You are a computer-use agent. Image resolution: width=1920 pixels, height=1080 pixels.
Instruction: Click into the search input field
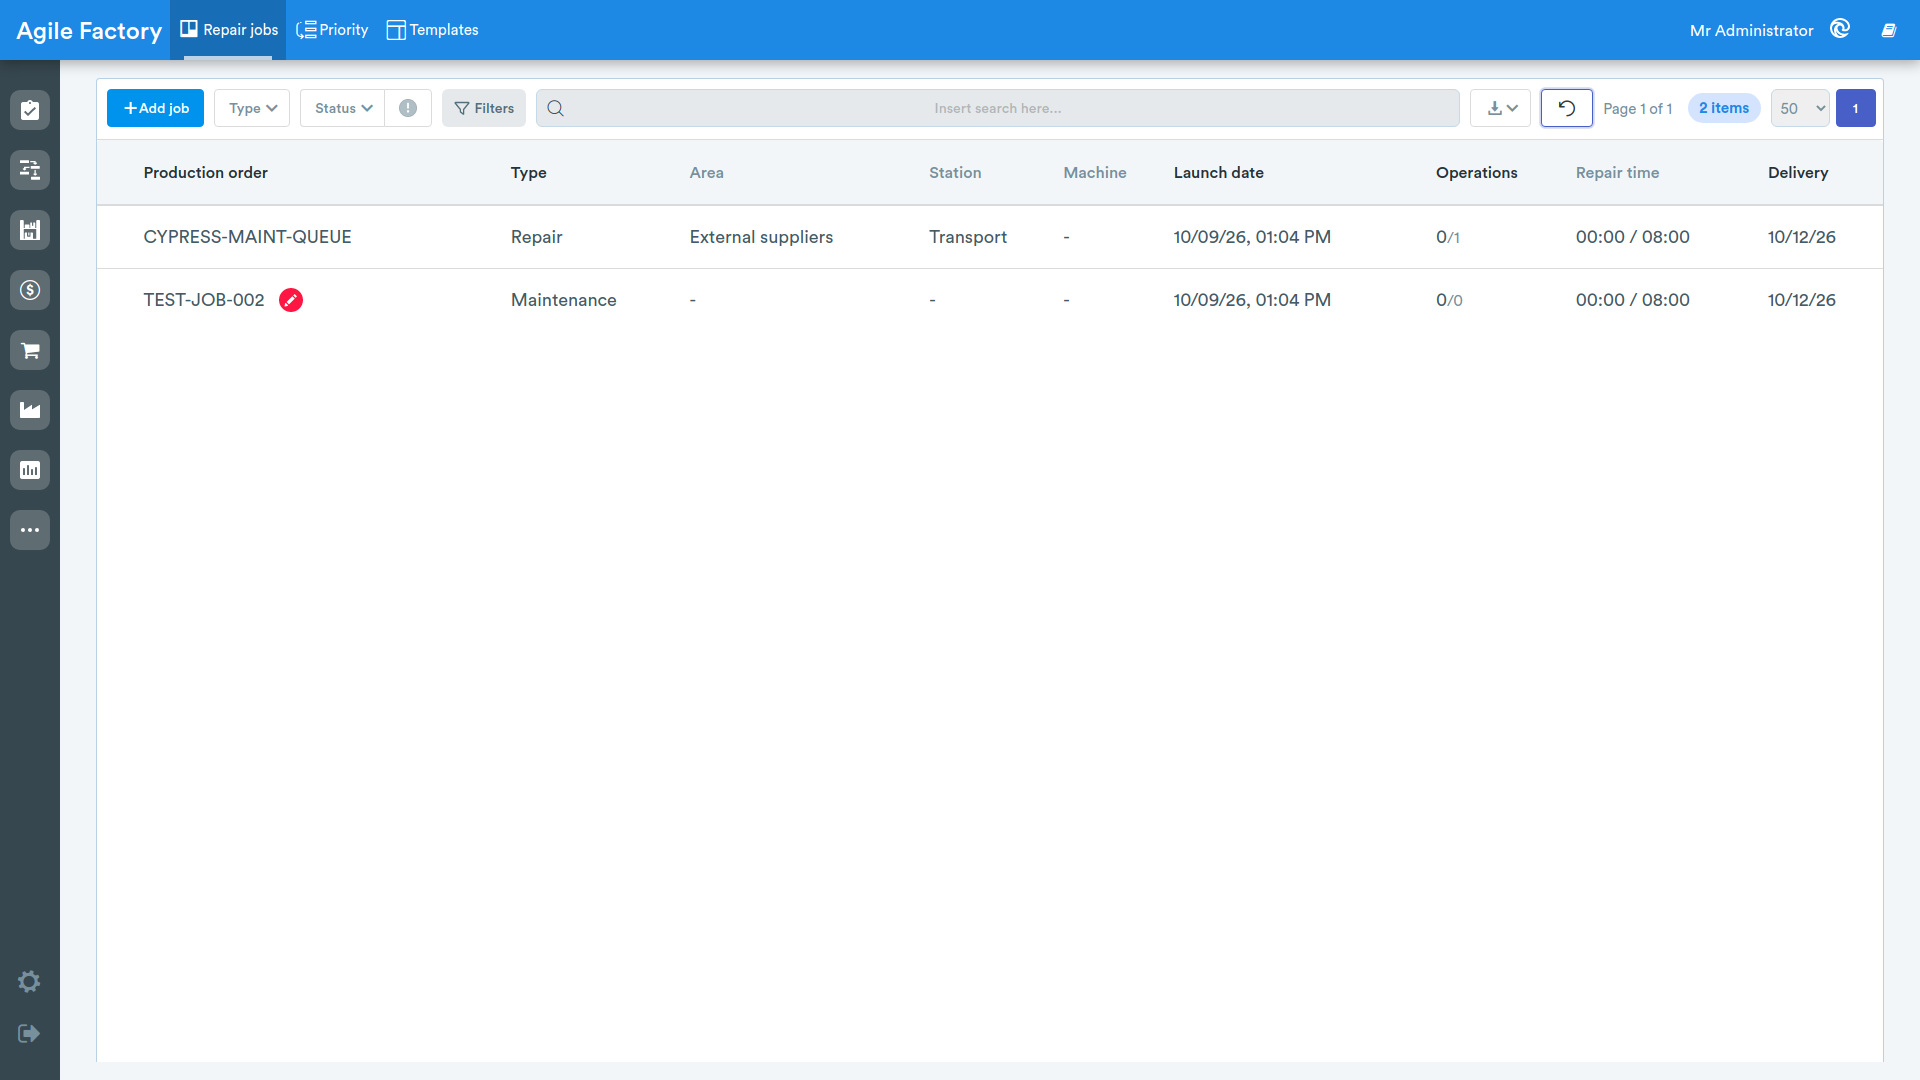click(998, 108)
